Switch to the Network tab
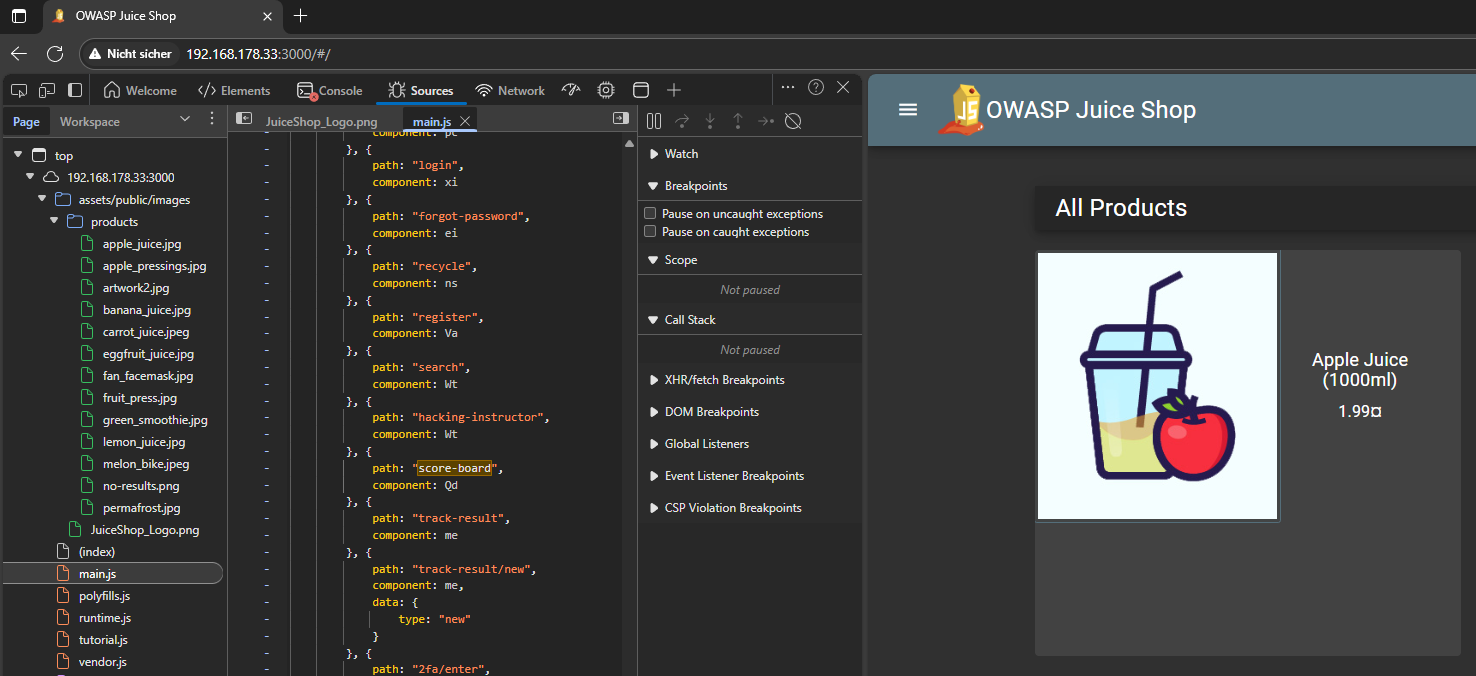Screen dimensions: 1476x676 (511, 90)
